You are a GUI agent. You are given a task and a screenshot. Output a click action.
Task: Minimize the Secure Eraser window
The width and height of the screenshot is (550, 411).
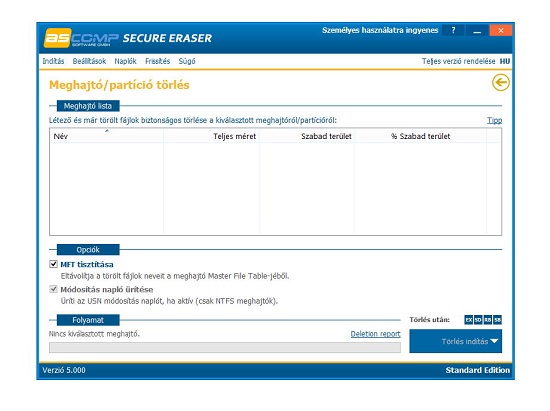[x=477, y=30]
